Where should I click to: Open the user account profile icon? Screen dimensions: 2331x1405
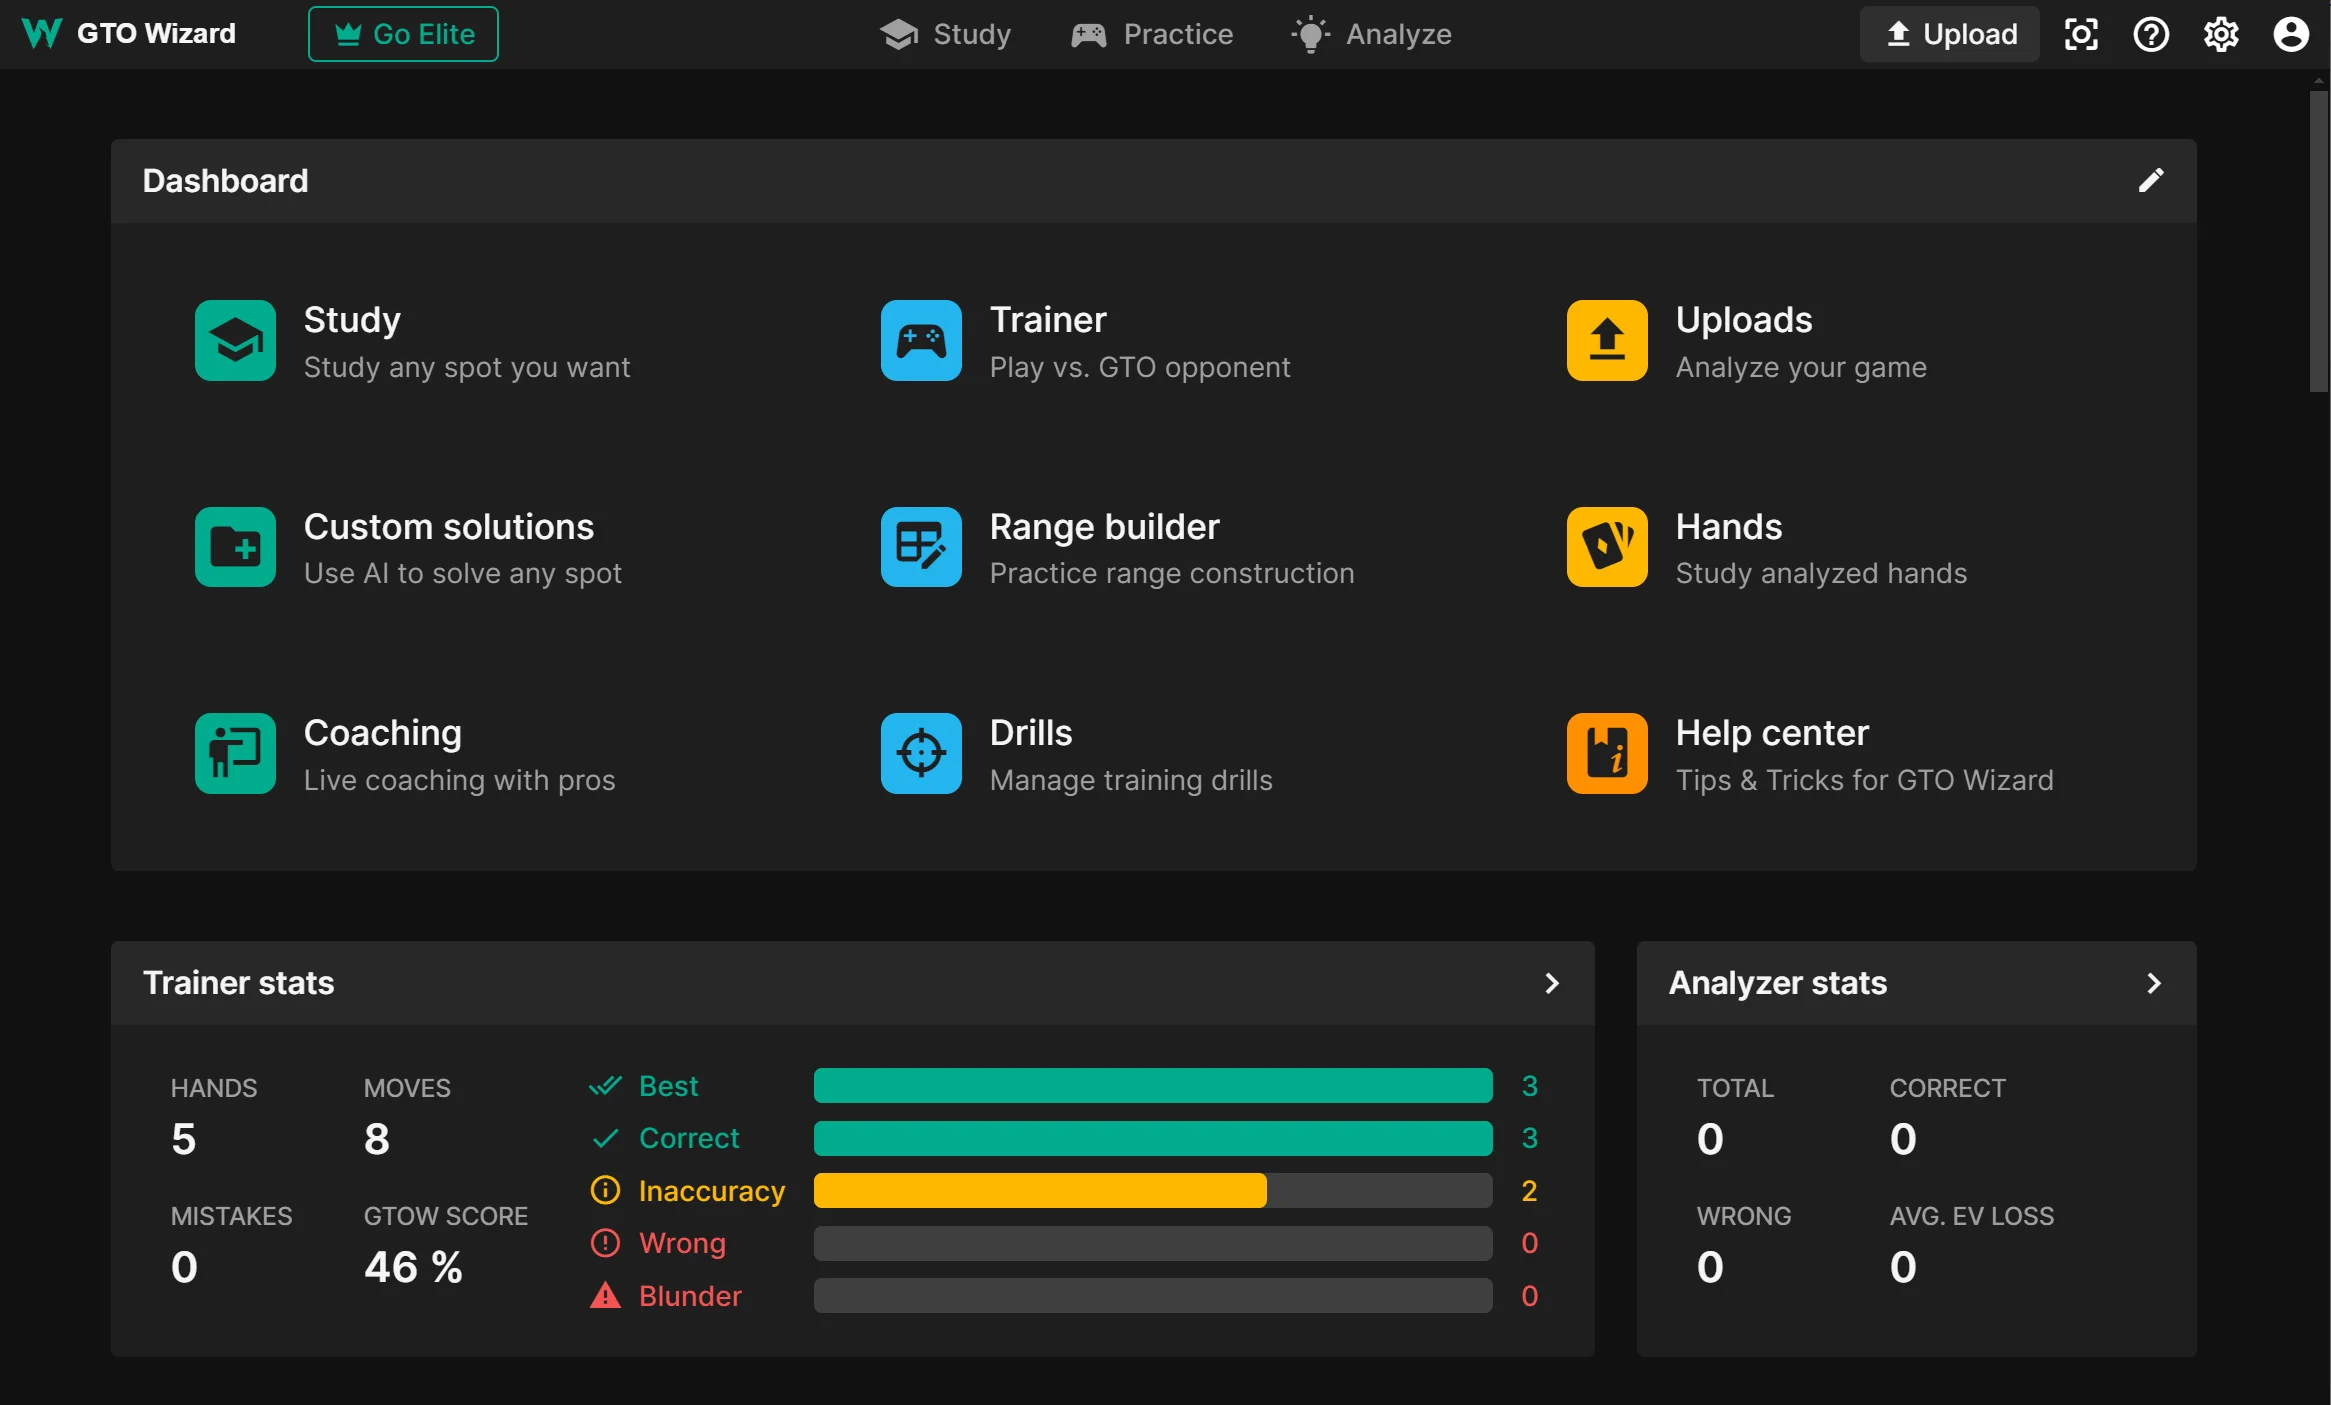click(x=2291, y=34)
